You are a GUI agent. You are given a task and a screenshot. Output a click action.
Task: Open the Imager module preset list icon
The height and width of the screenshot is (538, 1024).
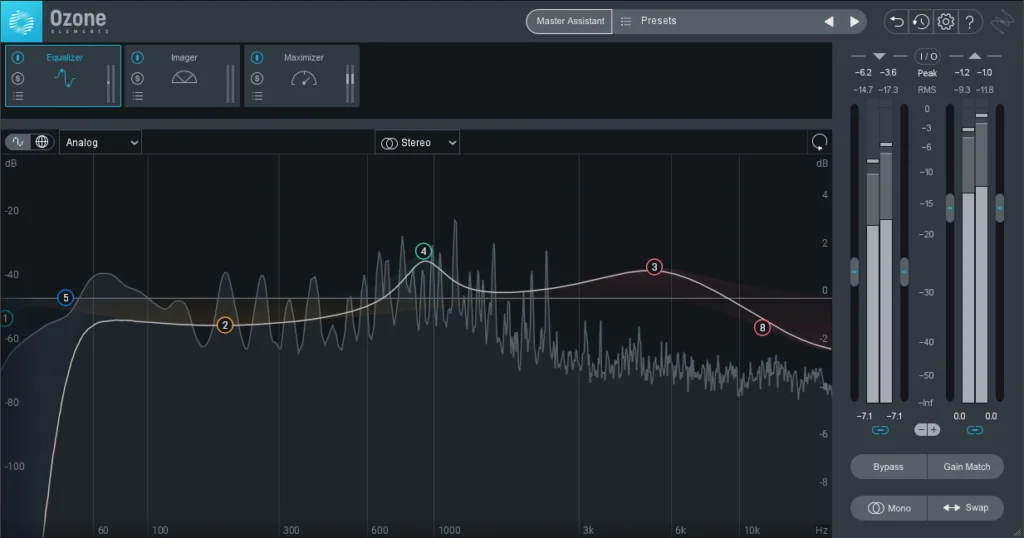(138, 96)
